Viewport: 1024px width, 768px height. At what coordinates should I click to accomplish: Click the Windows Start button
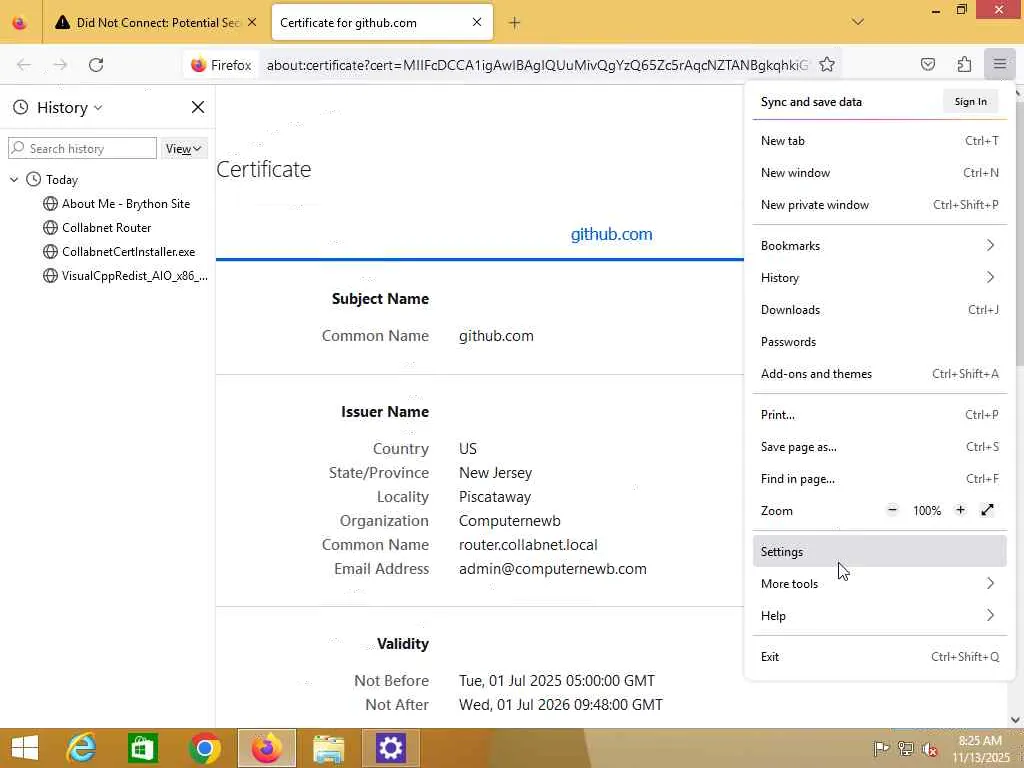25,748
